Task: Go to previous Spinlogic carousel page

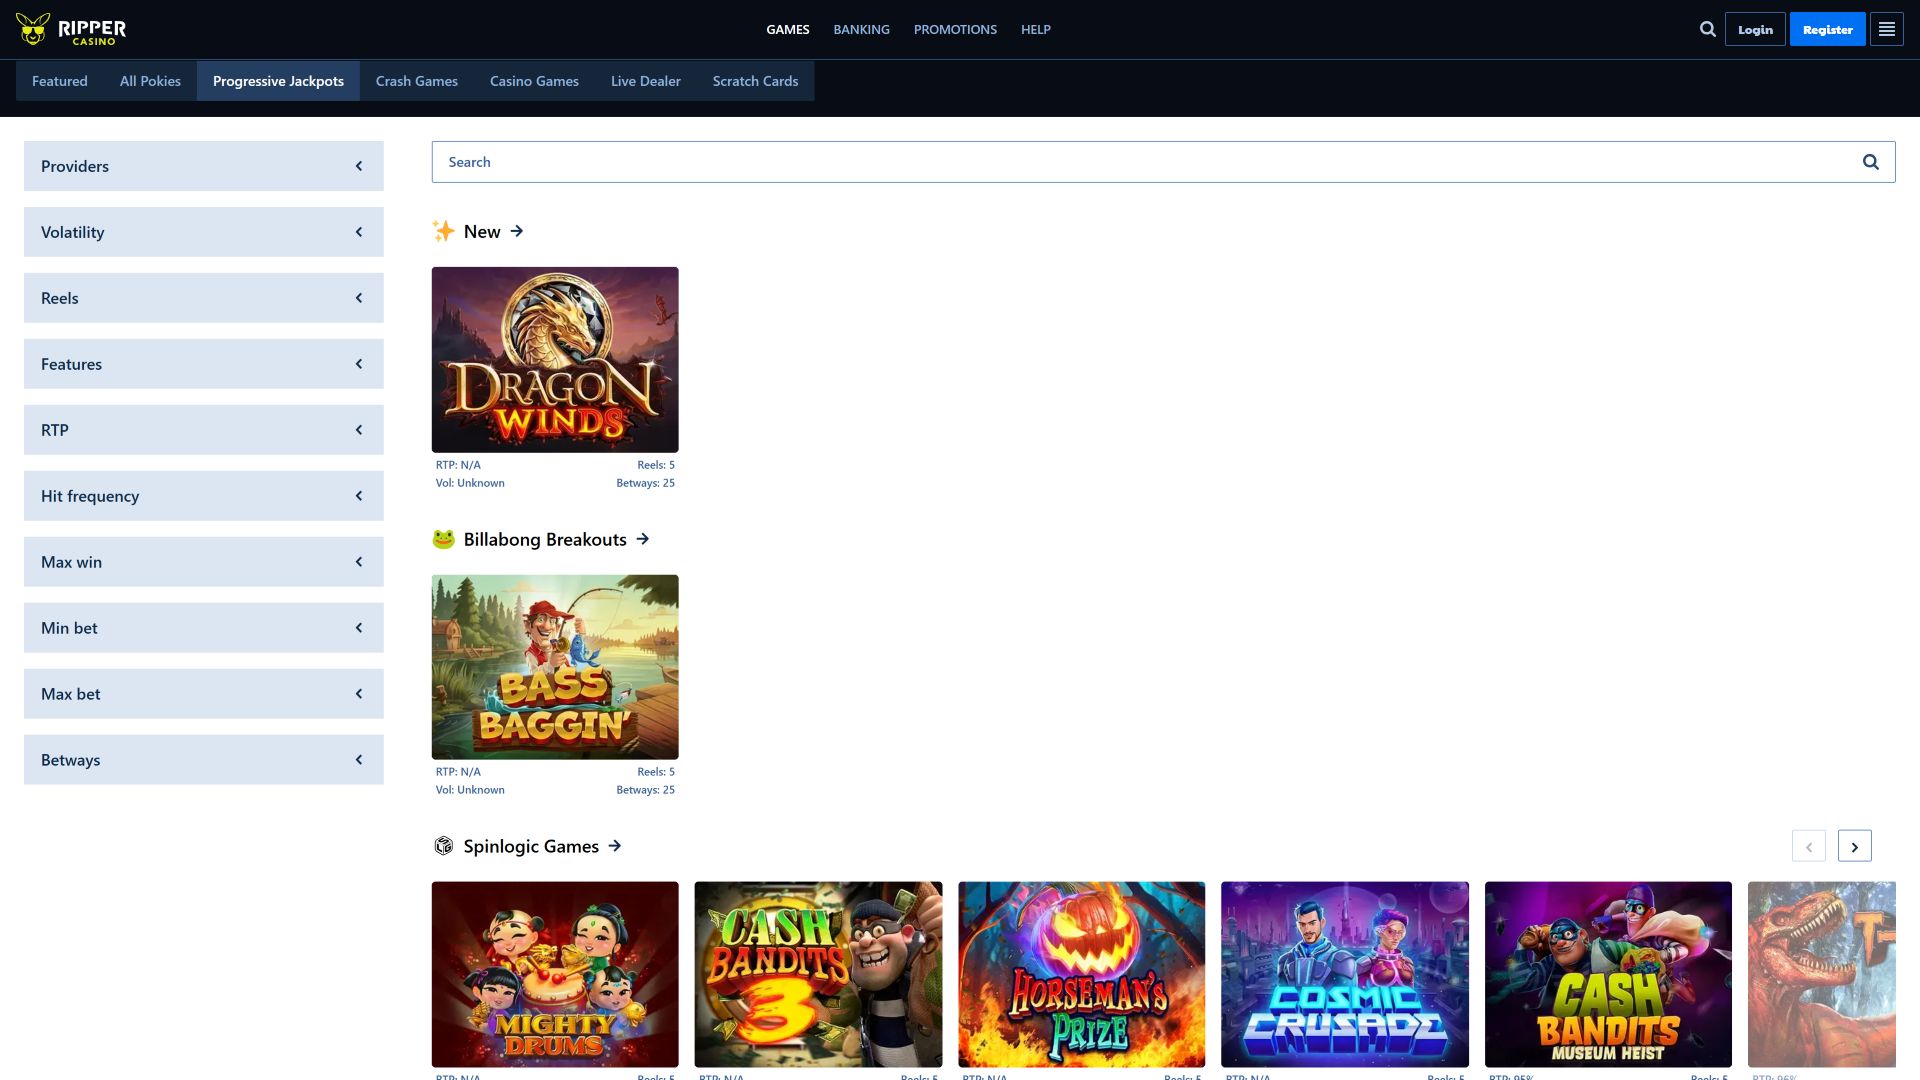Action: 1808,846
